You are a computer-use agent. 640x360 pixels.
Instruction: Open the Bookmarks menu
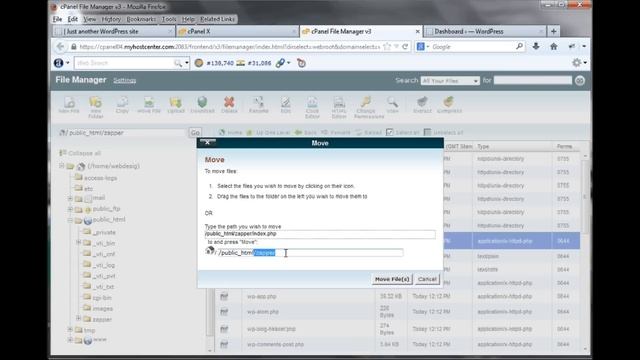141,19
